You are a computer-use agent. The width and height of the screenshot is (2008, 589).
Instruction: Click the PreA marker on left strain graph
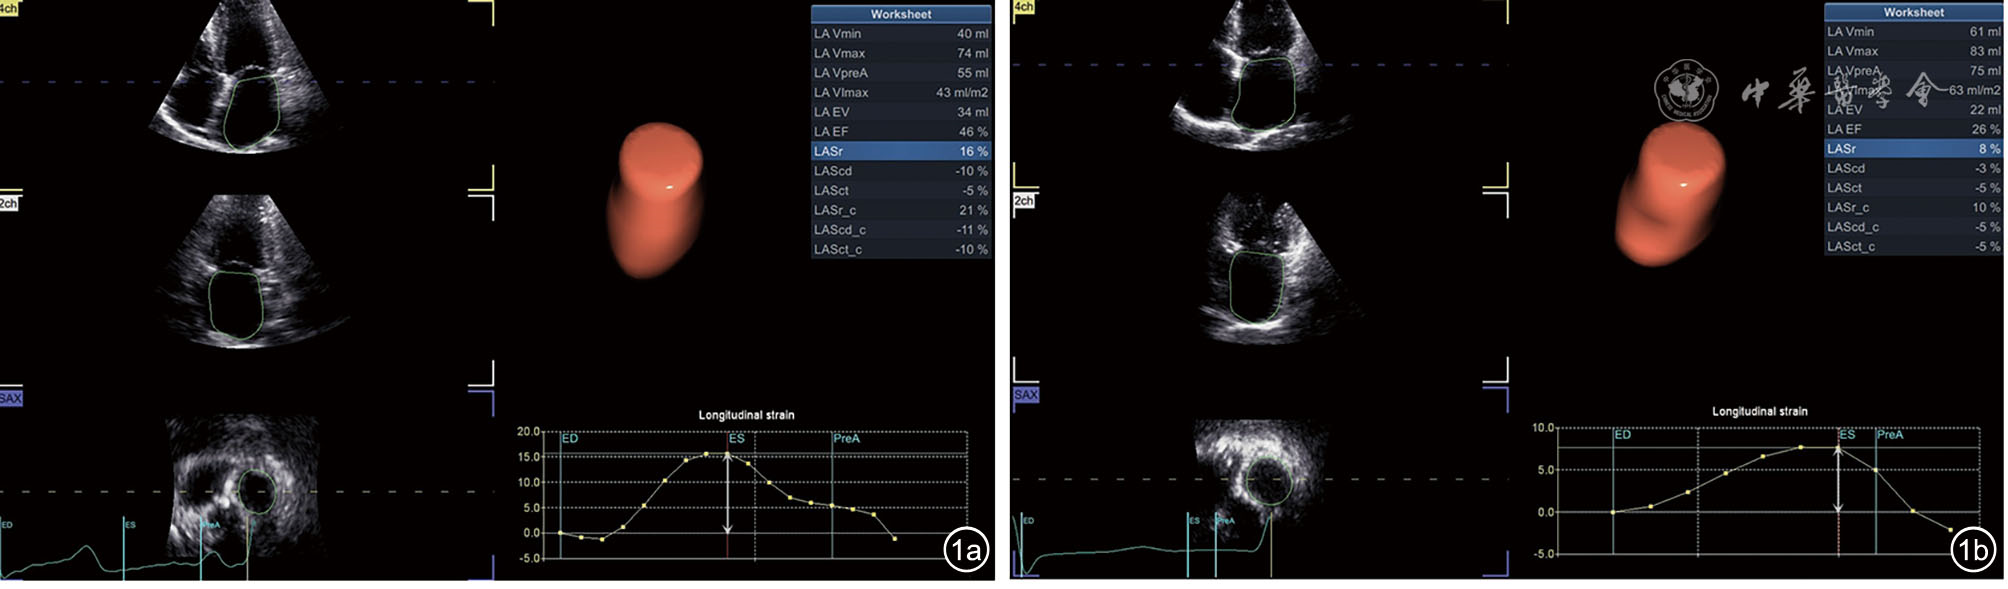point(846,439)
